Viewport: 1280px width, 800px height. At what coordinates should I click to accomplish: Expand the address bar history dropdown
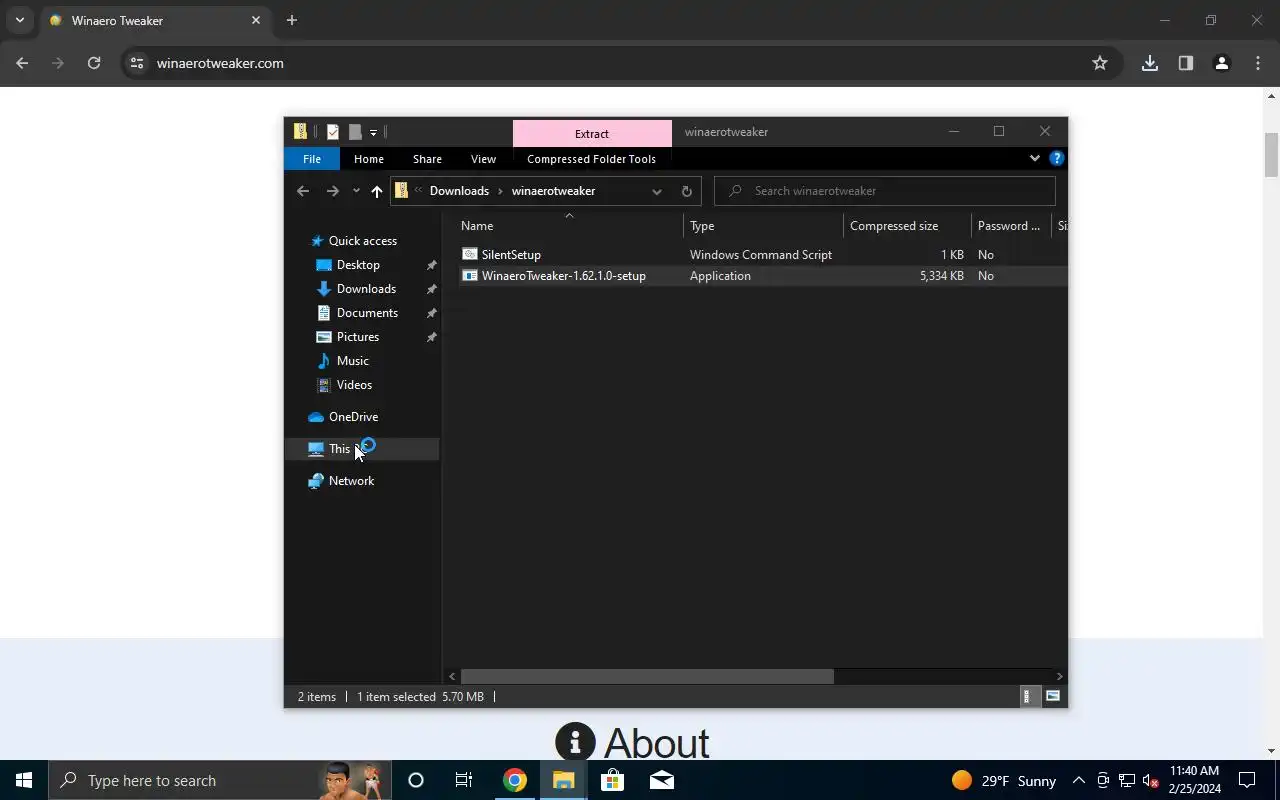(657, 191)
